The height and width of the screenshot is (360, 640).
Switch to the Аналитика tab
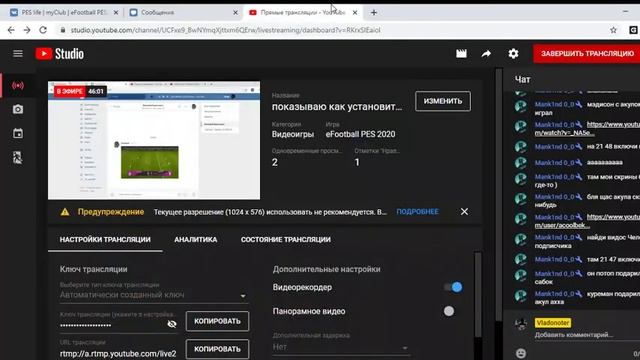coord(196,240)
